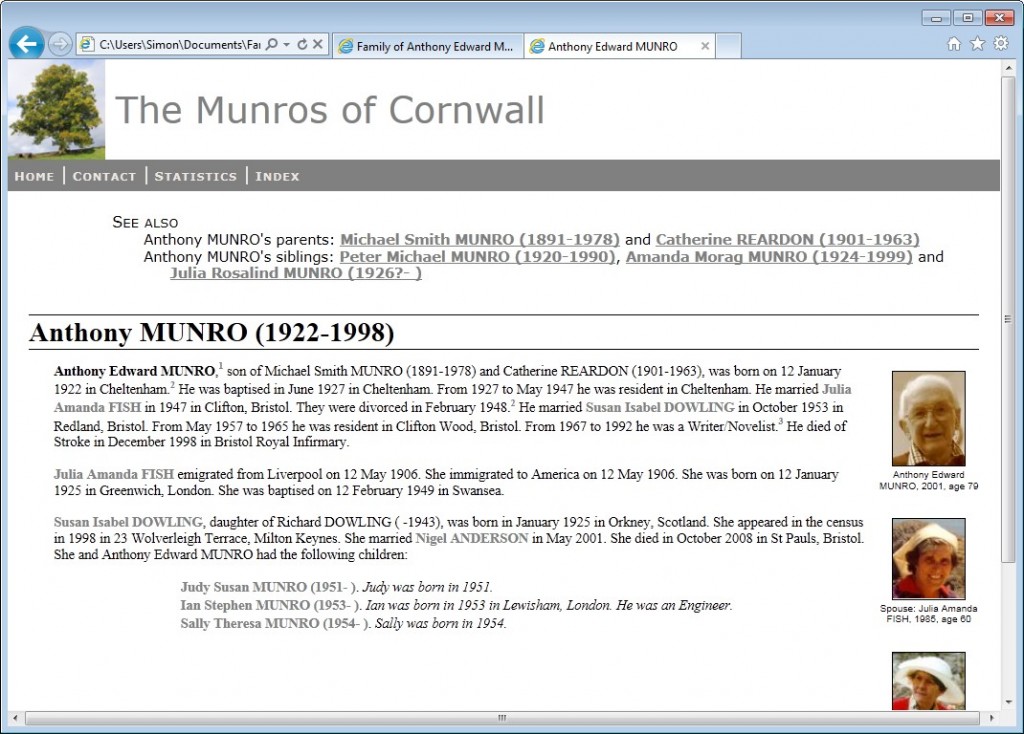Go back with the browser Back arrow
This screenshot has height=734, width=1024.
(27, 44)
